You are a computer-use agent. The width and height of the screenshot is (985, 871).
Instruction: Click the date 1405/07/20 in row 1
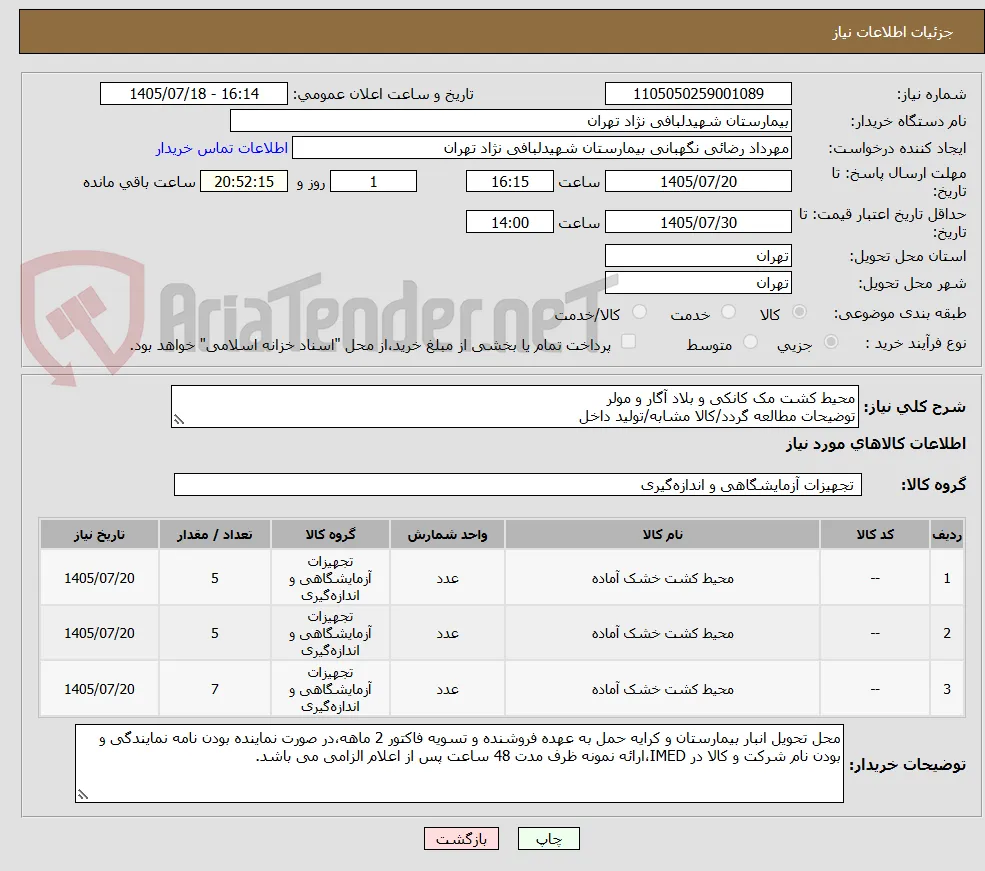(99, 578)
